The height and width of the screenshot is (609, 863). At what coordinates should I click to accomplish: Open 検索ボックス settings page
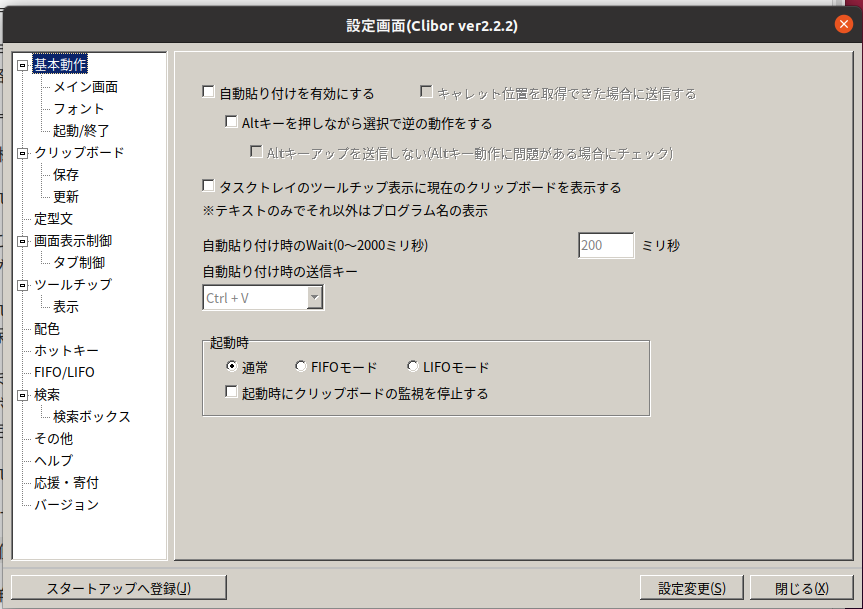92,417
